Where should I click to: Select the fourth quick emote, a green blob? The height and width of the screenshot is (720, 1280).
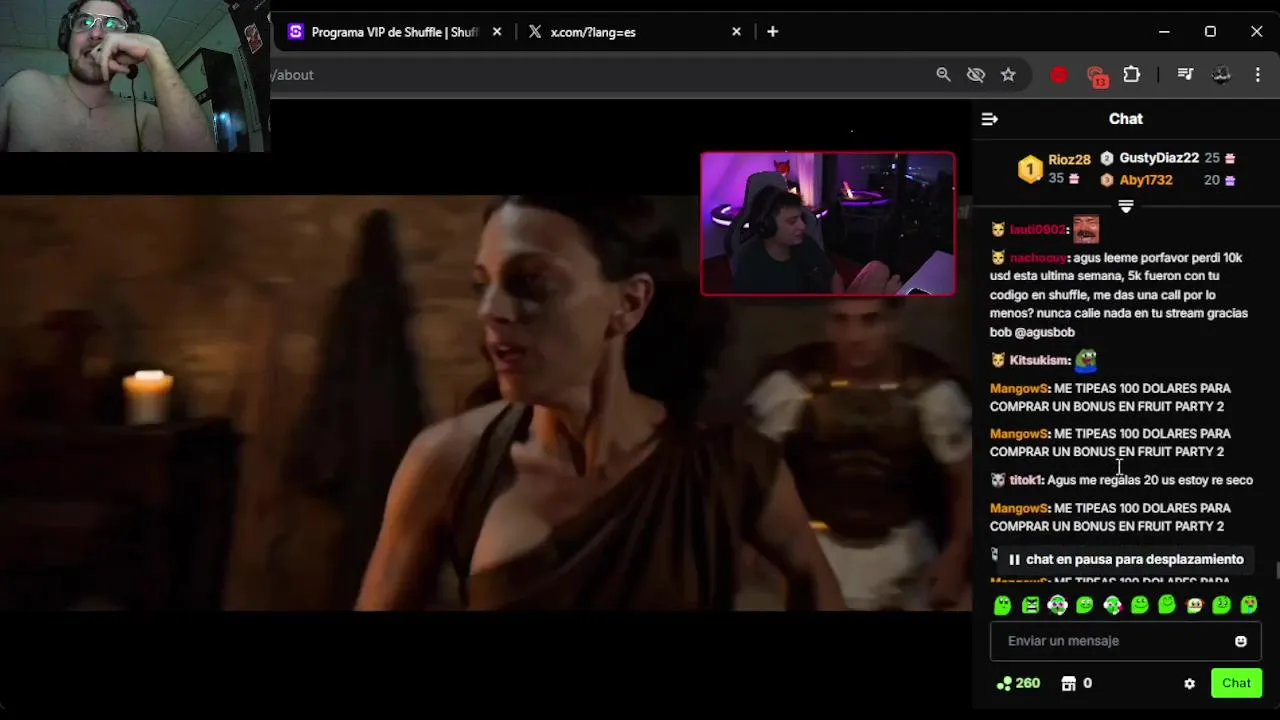1085,605
